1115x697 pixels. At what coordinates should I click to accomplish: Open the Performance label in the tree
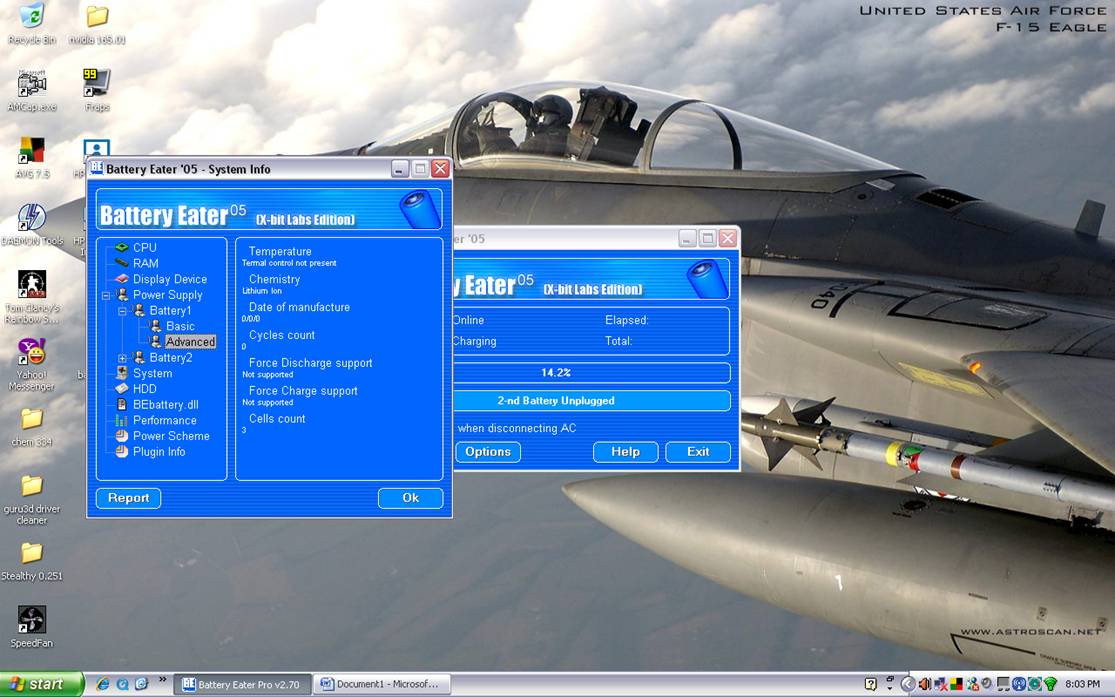pyautogui.click(x=164, y=420)
